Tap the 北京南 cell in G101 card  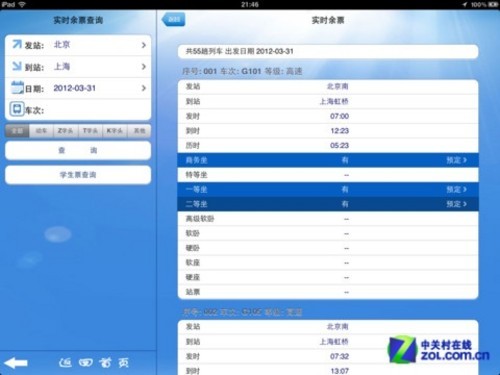(x=338, y=86)
